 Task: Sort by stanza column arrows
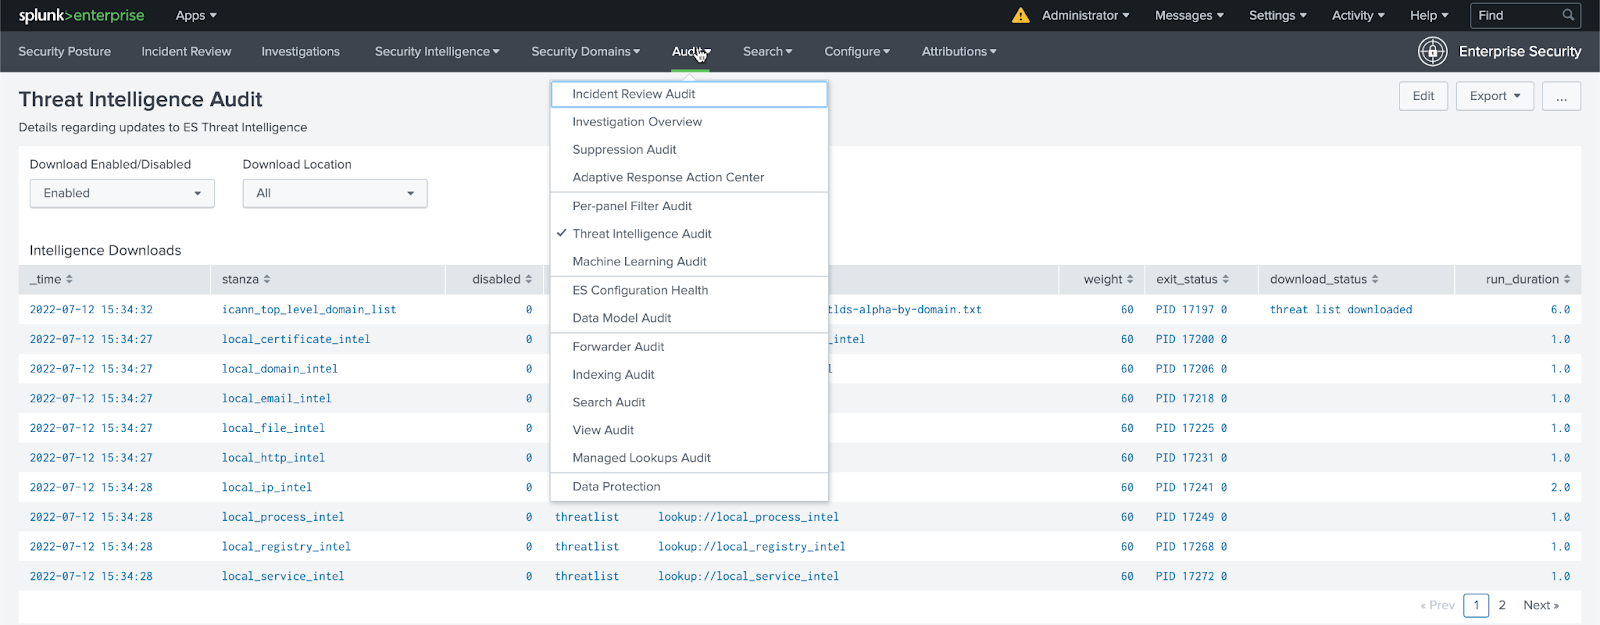(267, 280)
